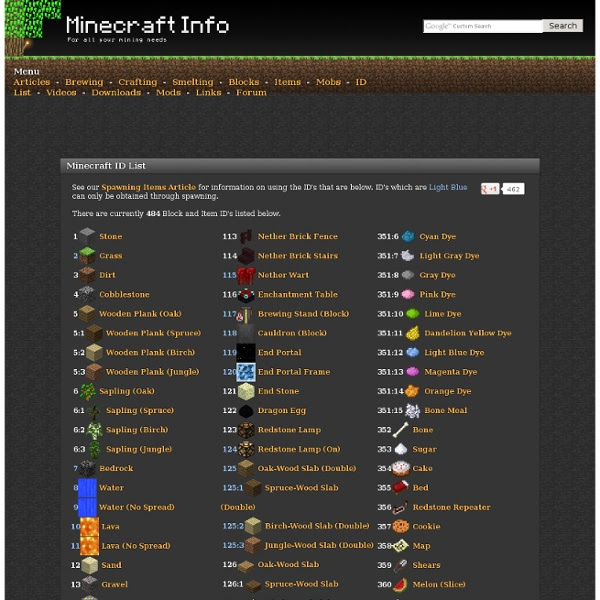Open the Spawning Items Article link
Screen dimensions: 600x600
point(148,187)
